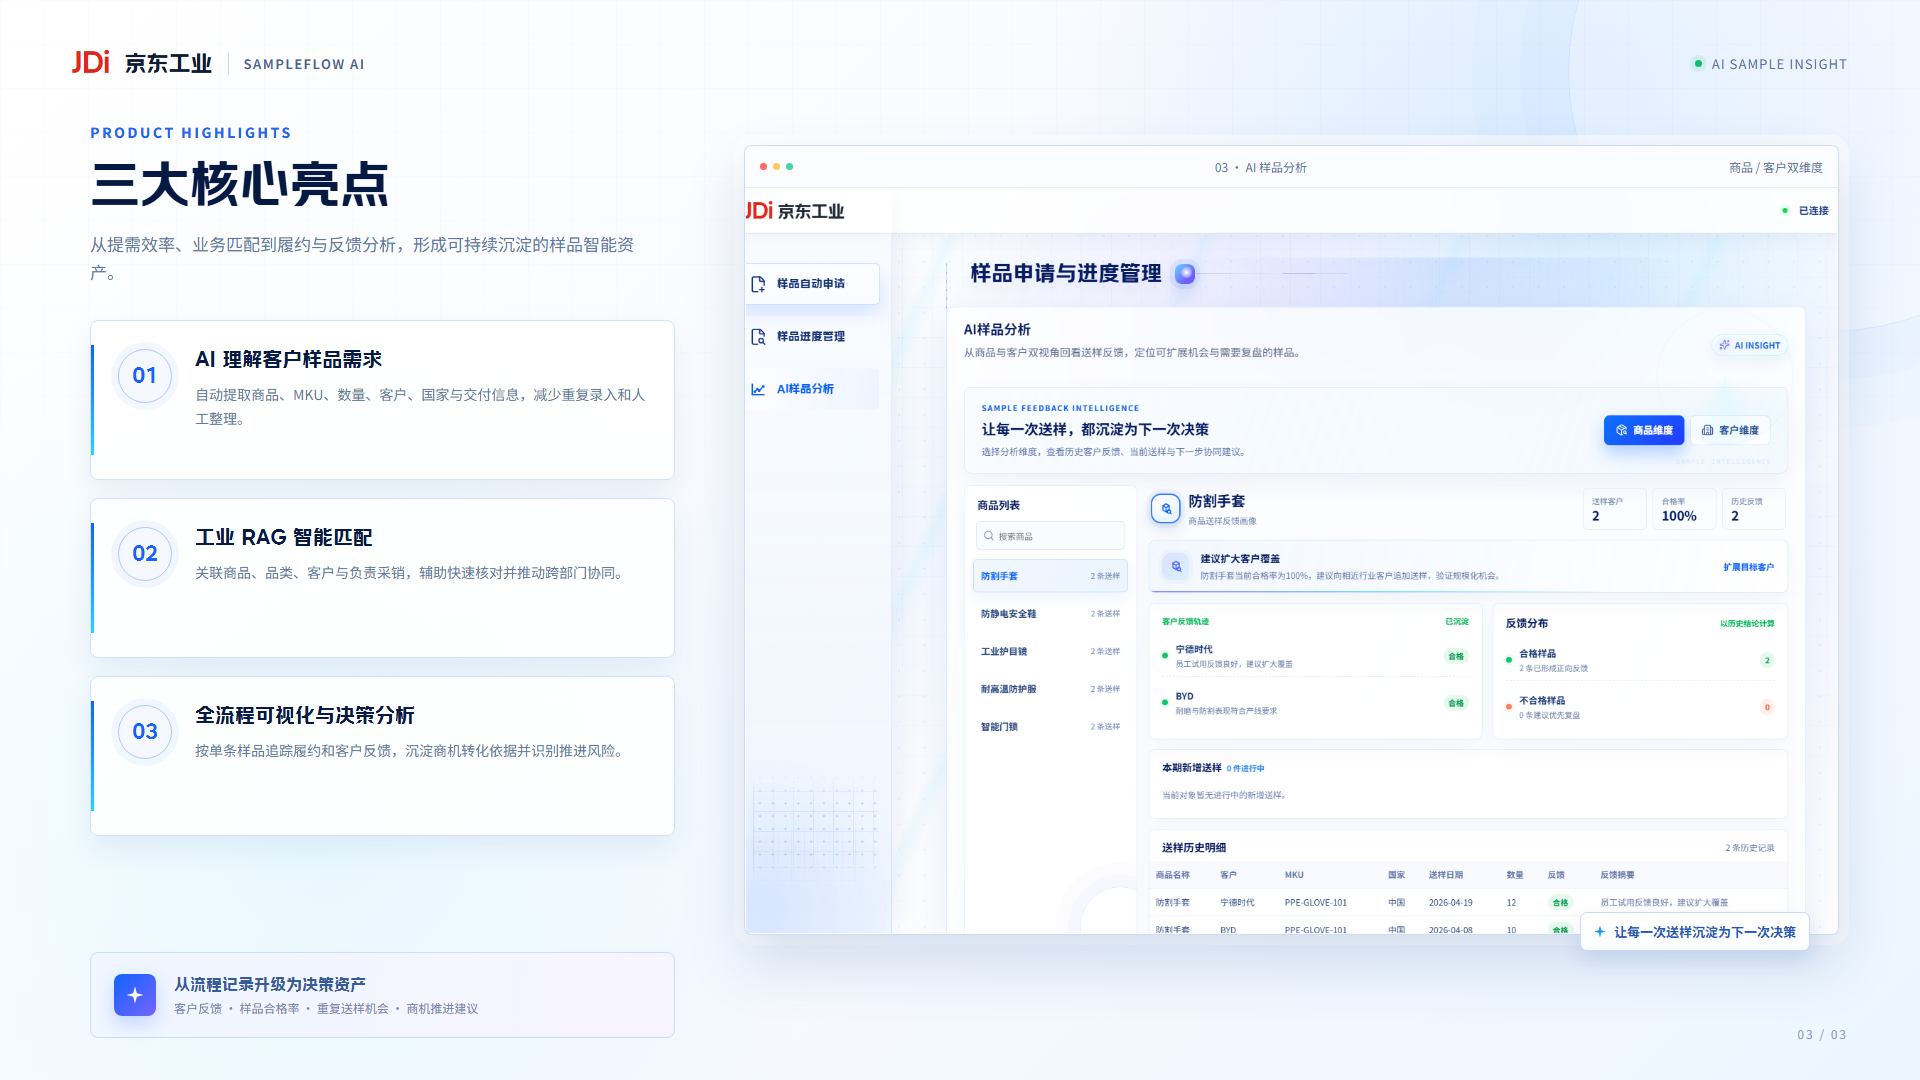The width and height of the screenshot is (1920, 1080).
Task: Click the 反馈摘要 column header
Action: tap(1617, 875)
